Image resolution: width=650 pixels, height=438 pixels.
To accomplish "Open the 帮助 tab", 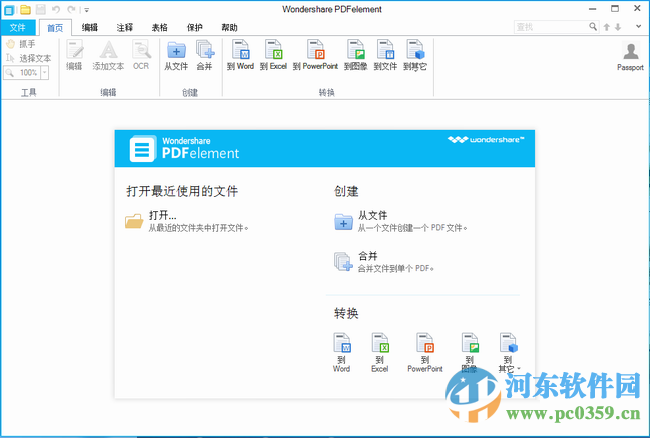I will [229, 28].
